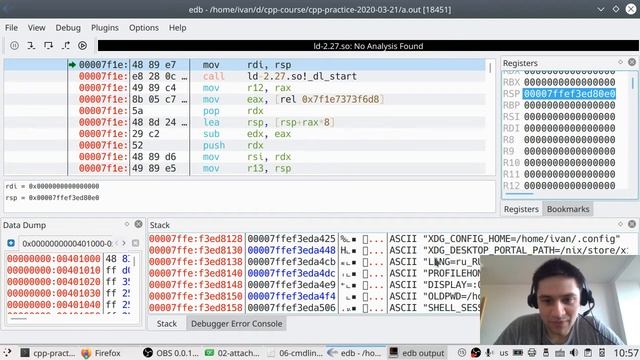
Task: Open the OBS 0.0.1 taskbar entry
Action: click(171, 353)
